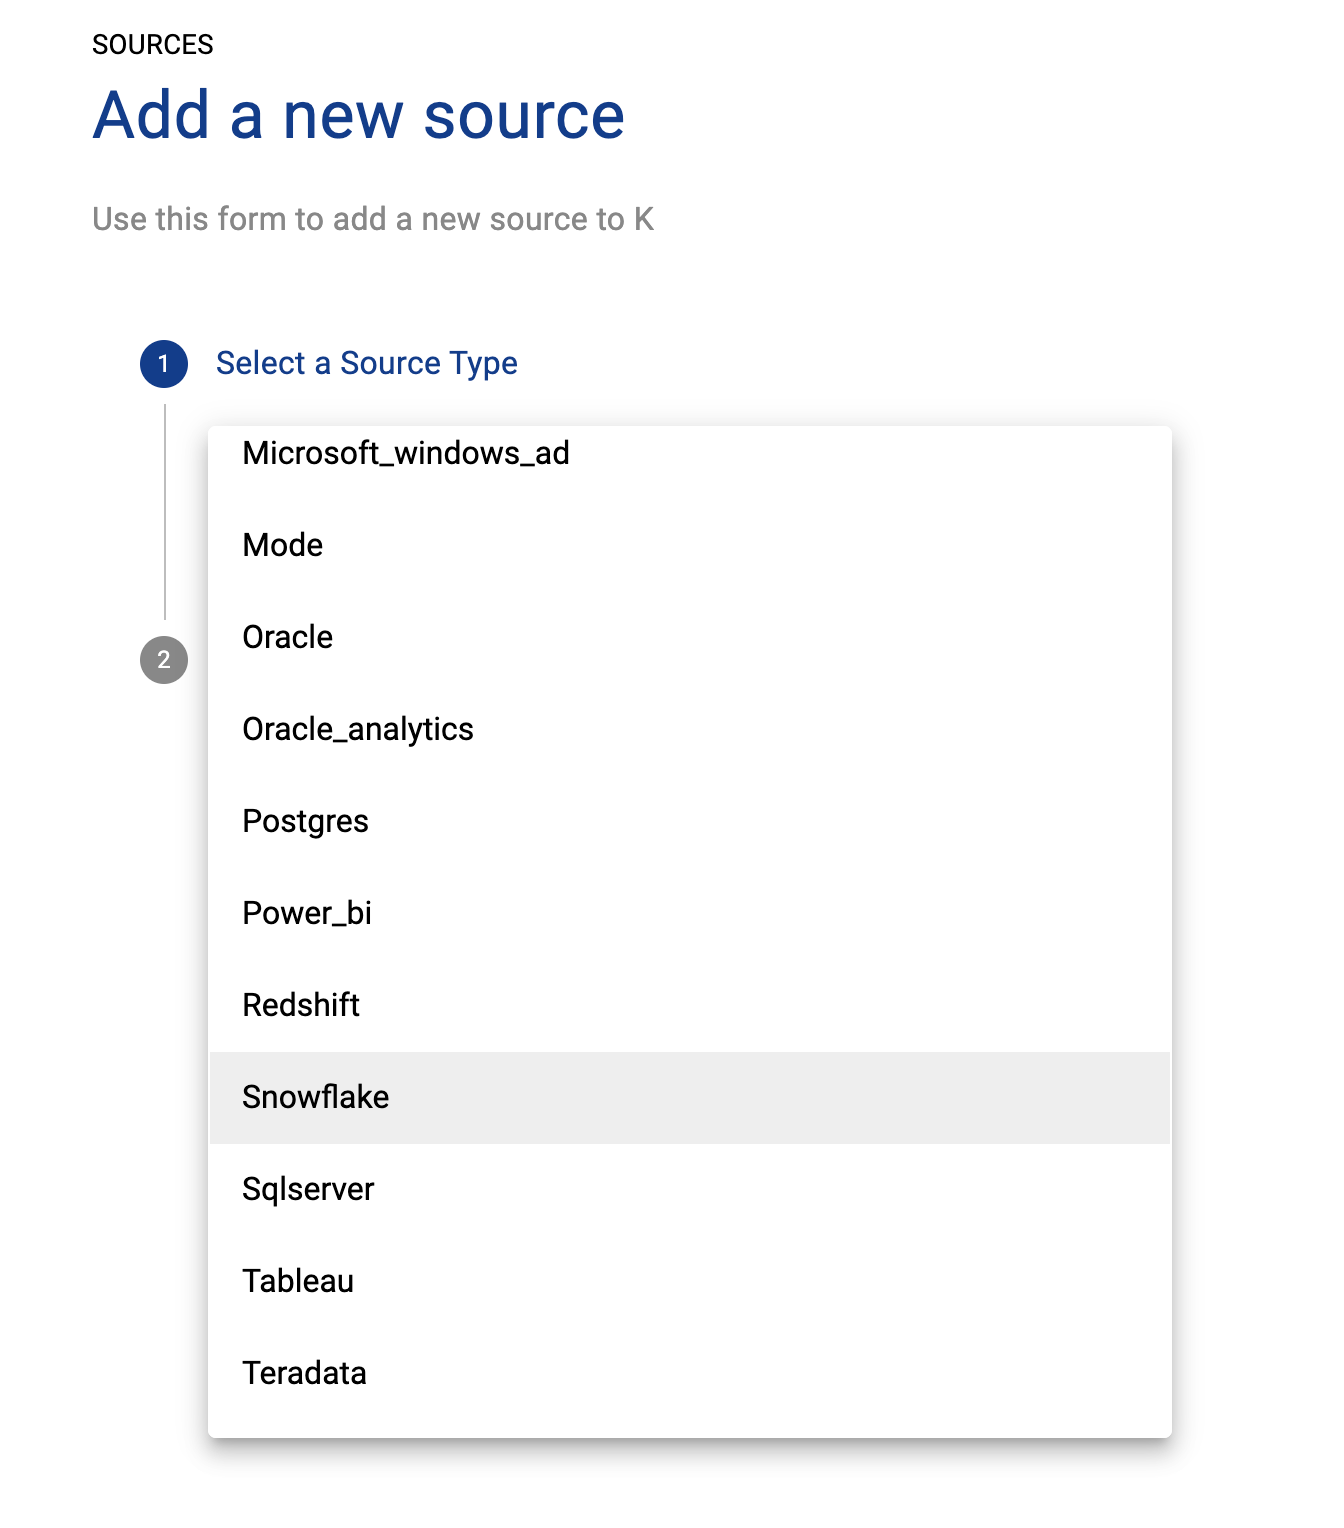Click the Add a new source heading
Screen dimensions: 1344x1528
pyautogui.click(x=359, y=115)
